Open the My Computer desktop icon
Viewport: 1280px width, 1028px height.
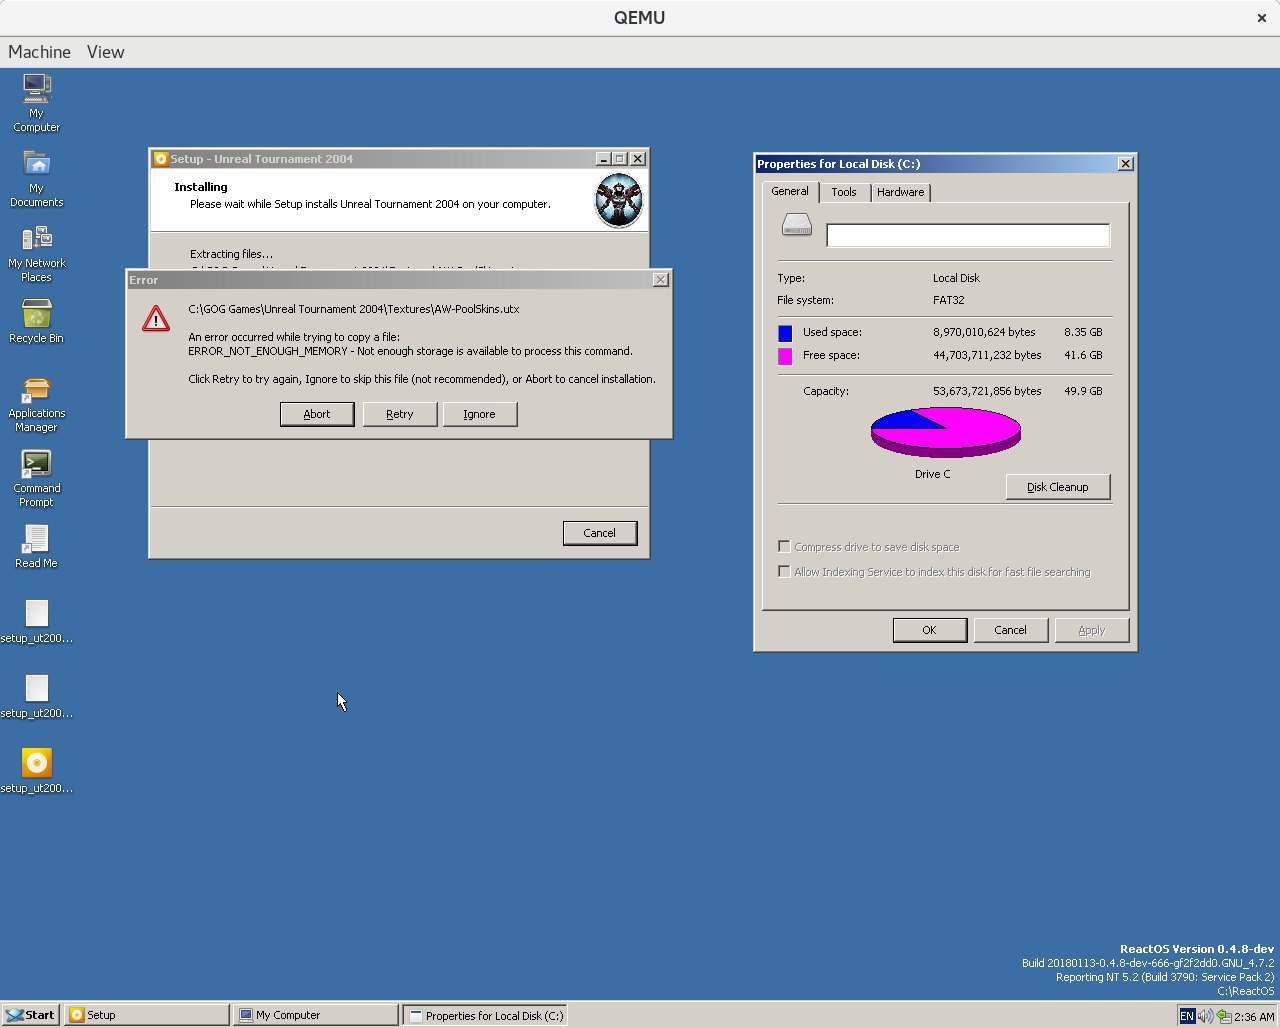pos(37,103)
